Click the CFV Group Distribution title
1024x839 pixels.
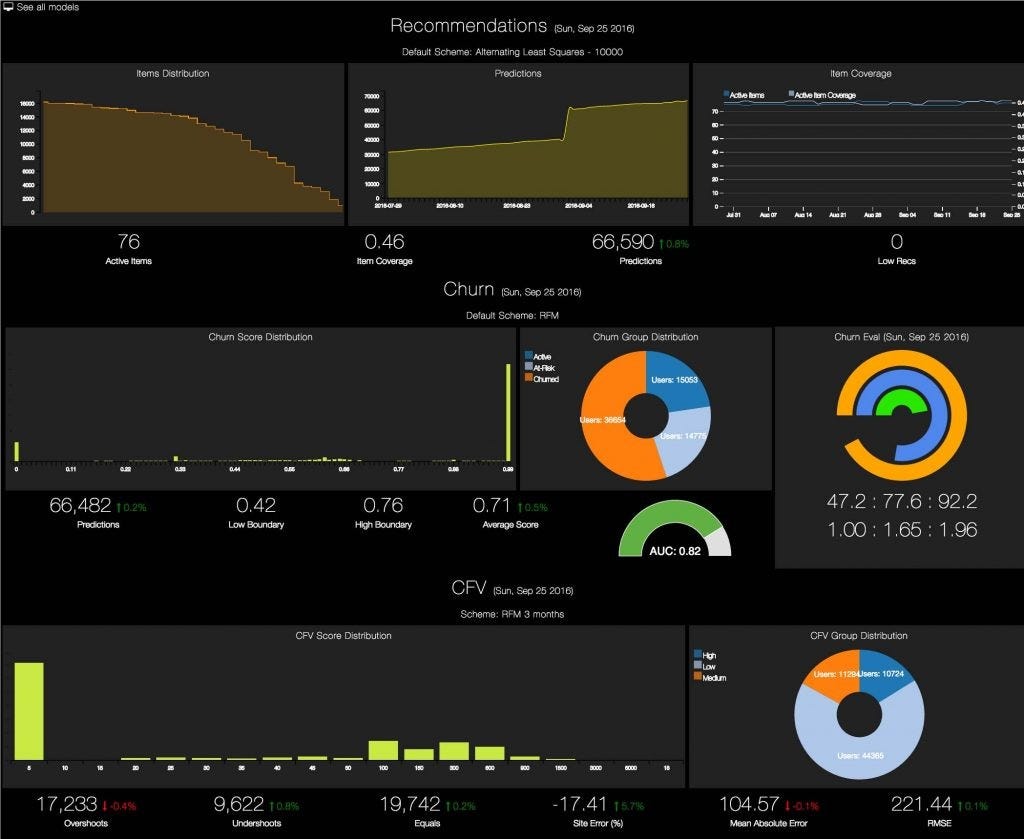859,635
